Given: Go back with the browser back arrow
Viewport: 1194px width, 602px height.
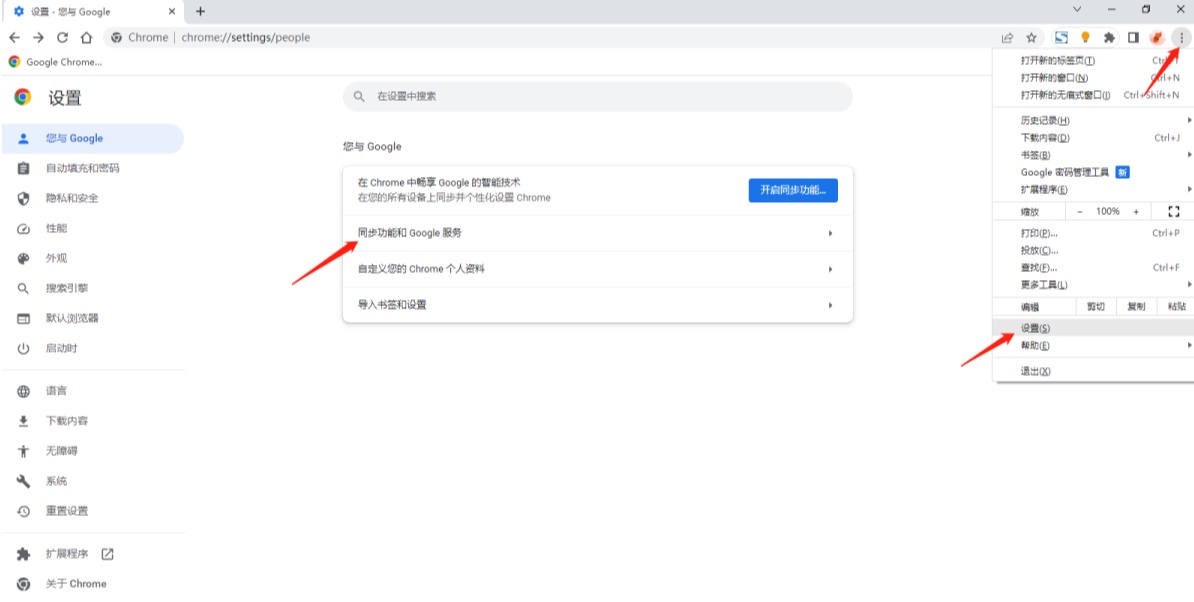Looking at the screenshot, I should pyautogui.click(x=14, y=37).
